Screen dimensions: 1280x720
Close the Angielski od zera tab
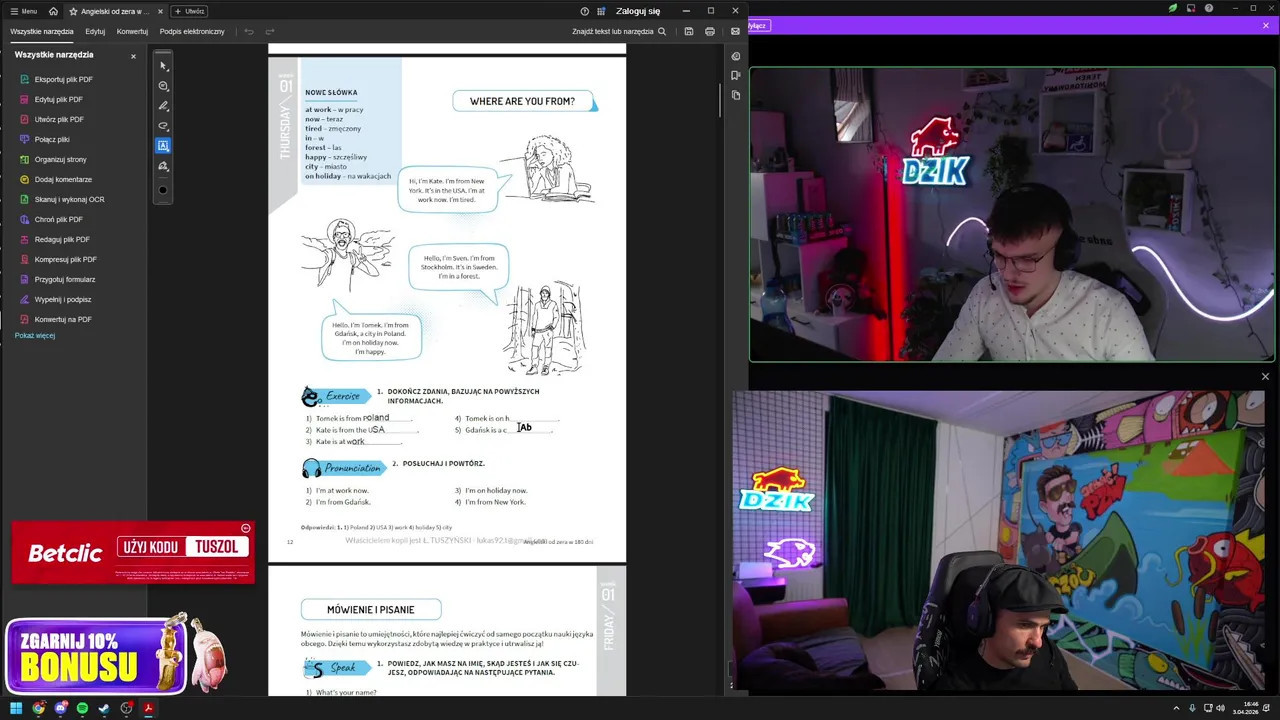point(160,11)
